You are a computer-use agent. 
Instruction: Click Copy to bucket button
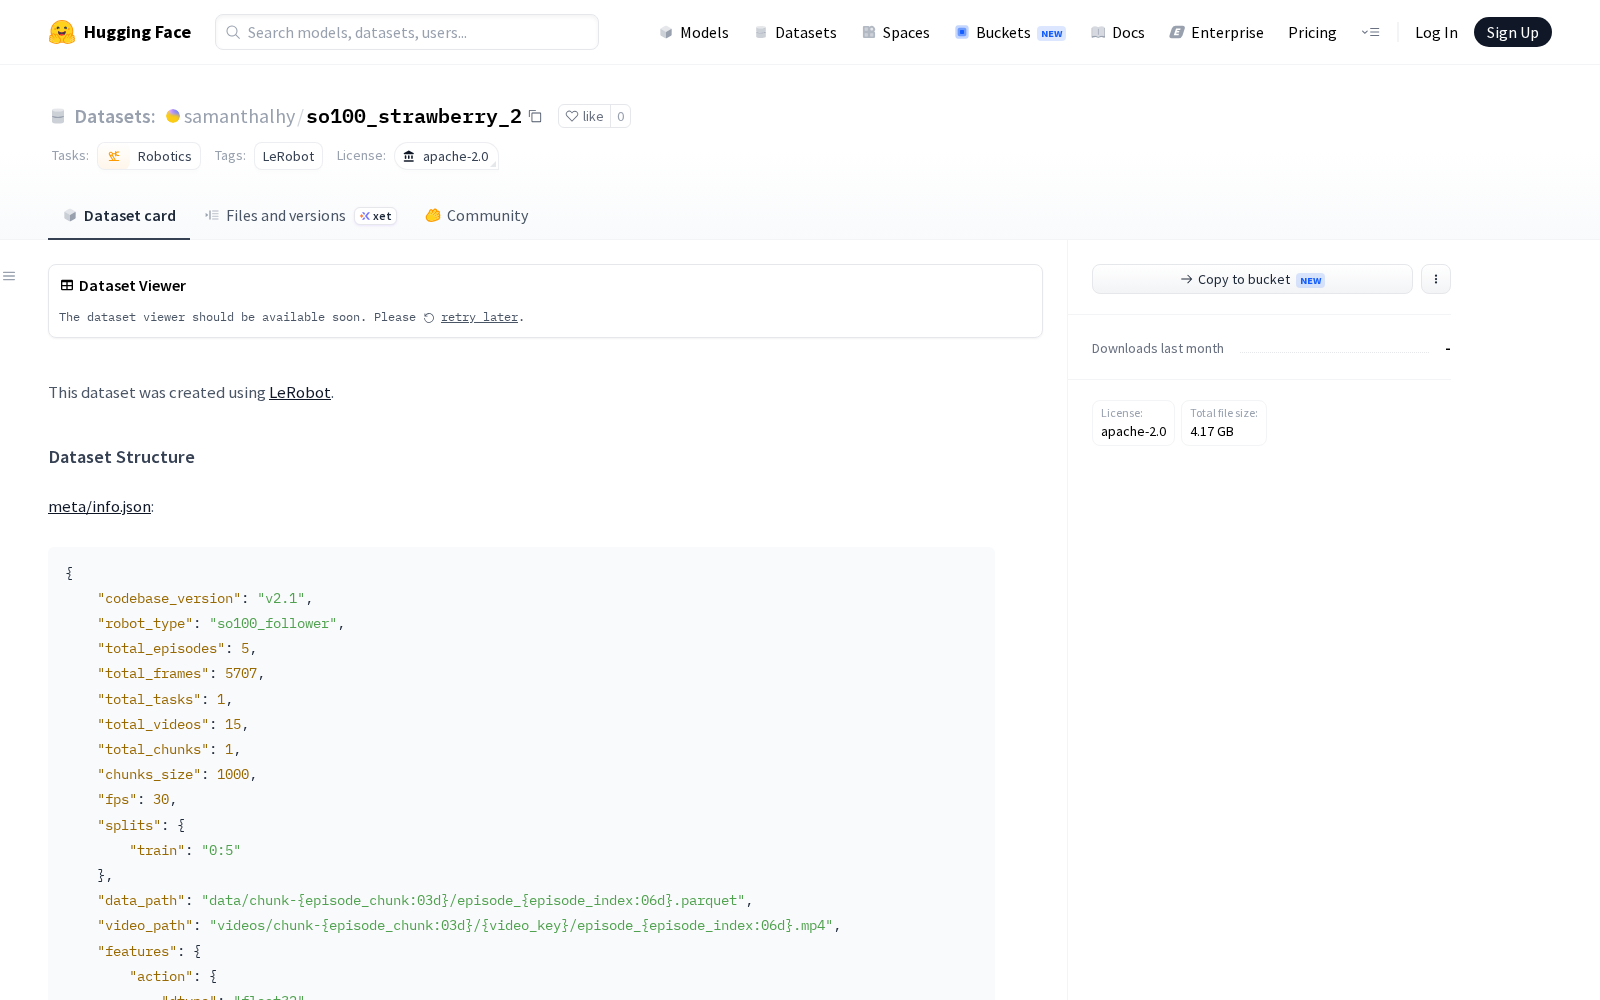(1252, 279)
